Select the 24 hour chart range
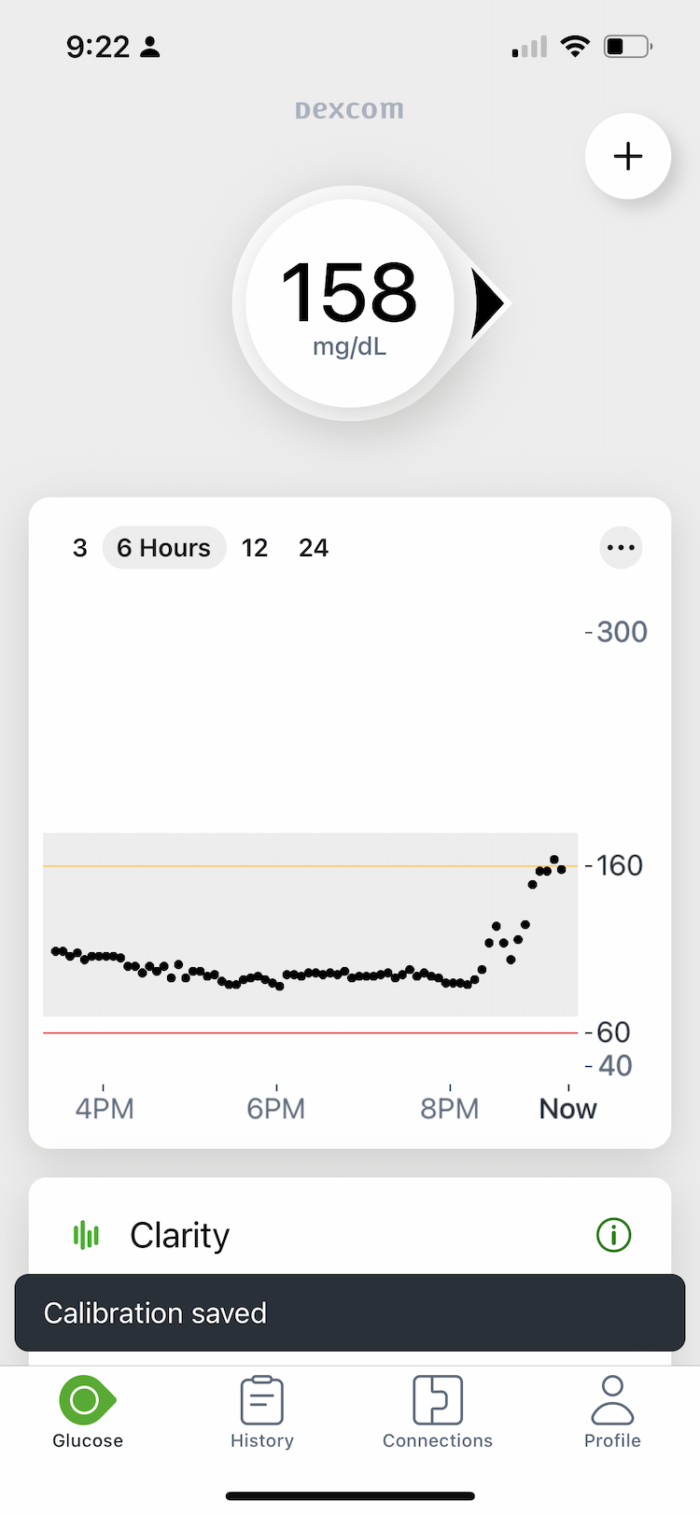The width and height of the screenshot is (700, 1515). click(314, 548)
